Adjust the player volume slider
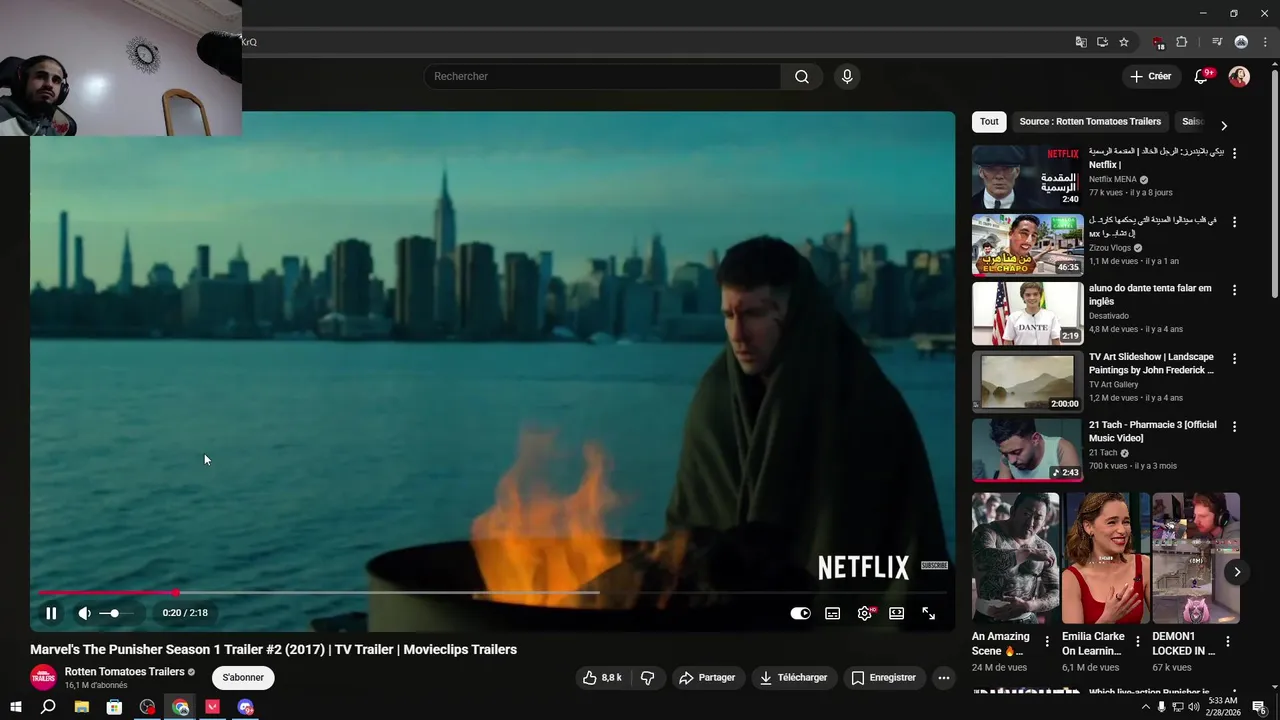 pos(116,613)
